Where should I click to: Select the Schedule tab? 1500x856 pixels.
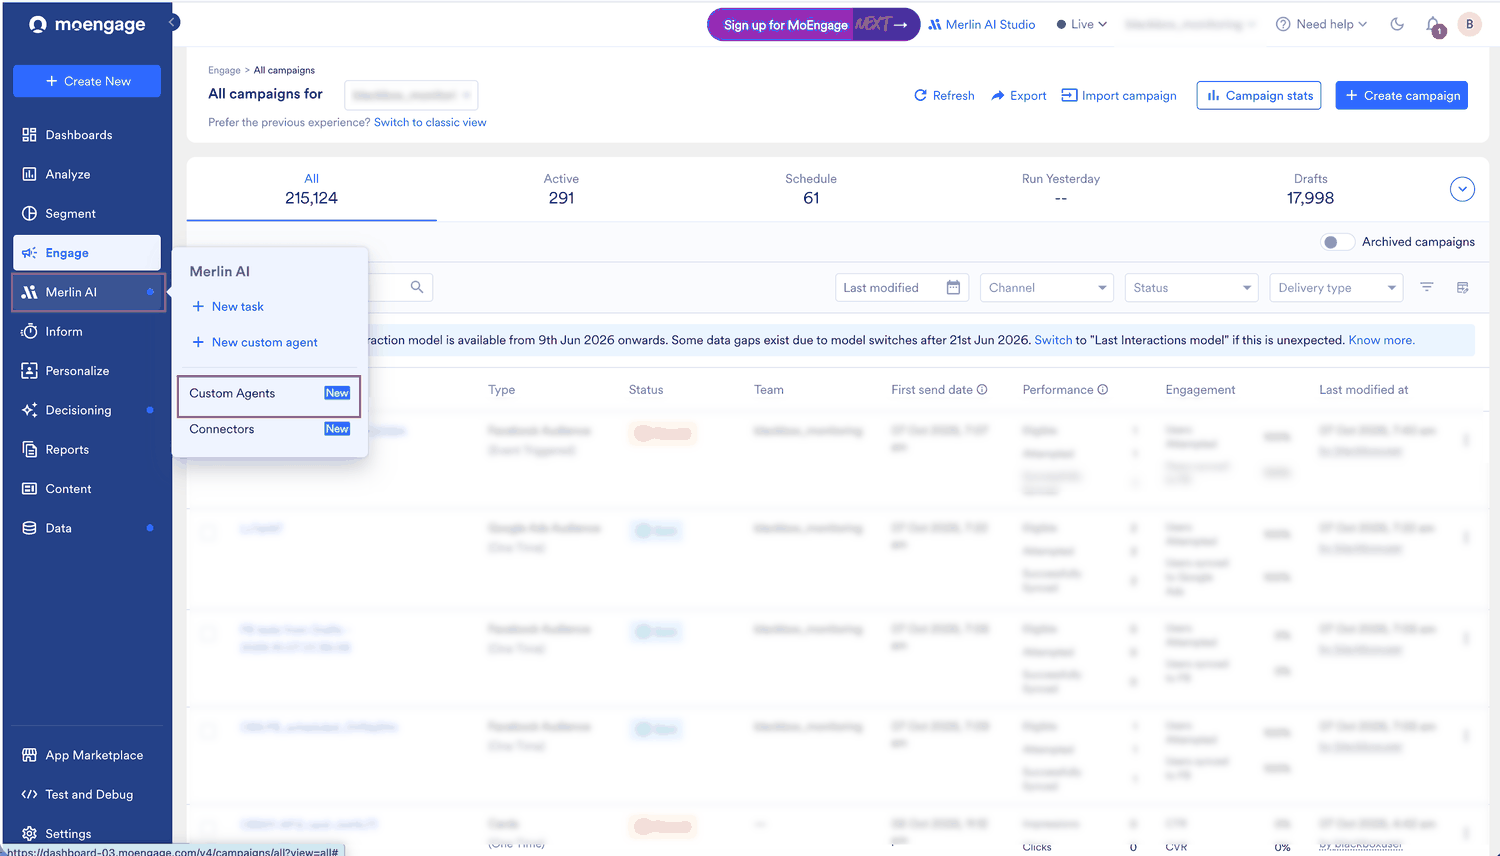(x=811, y=189)
